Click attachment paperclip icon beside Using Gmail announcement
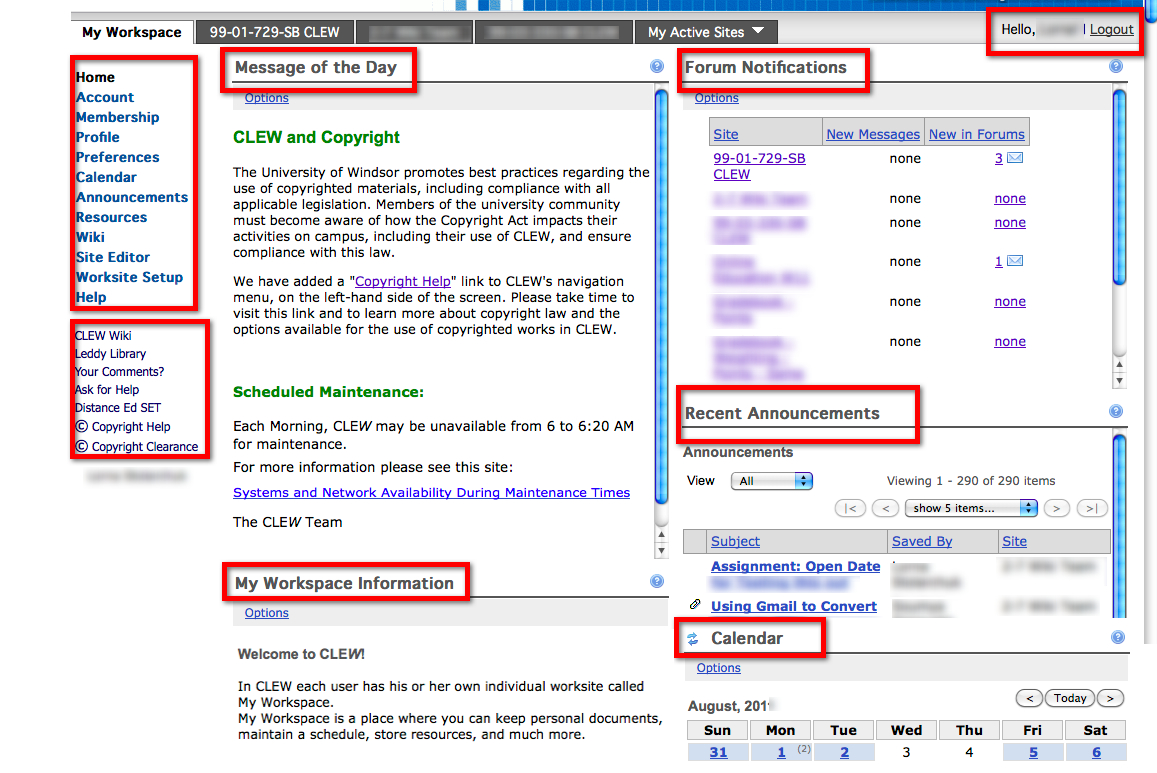 pos(695,605)
